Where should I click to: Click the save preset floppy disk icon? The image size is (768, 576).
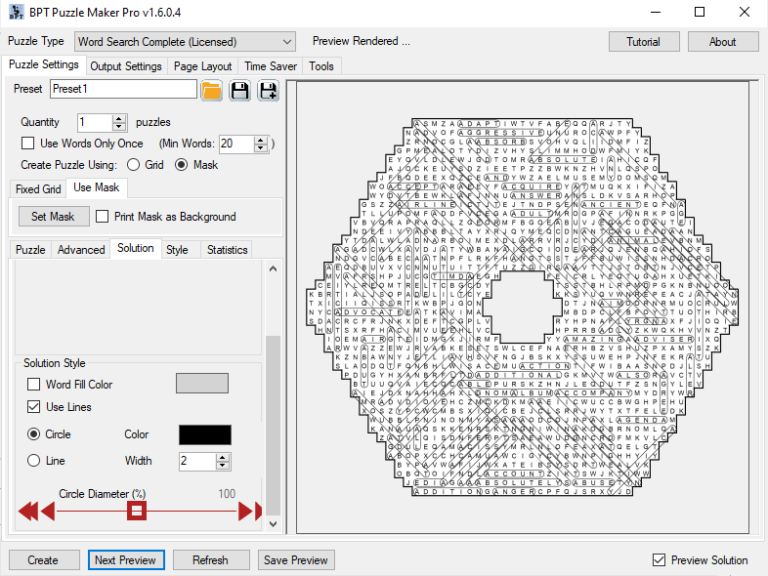tap(239, 91)
